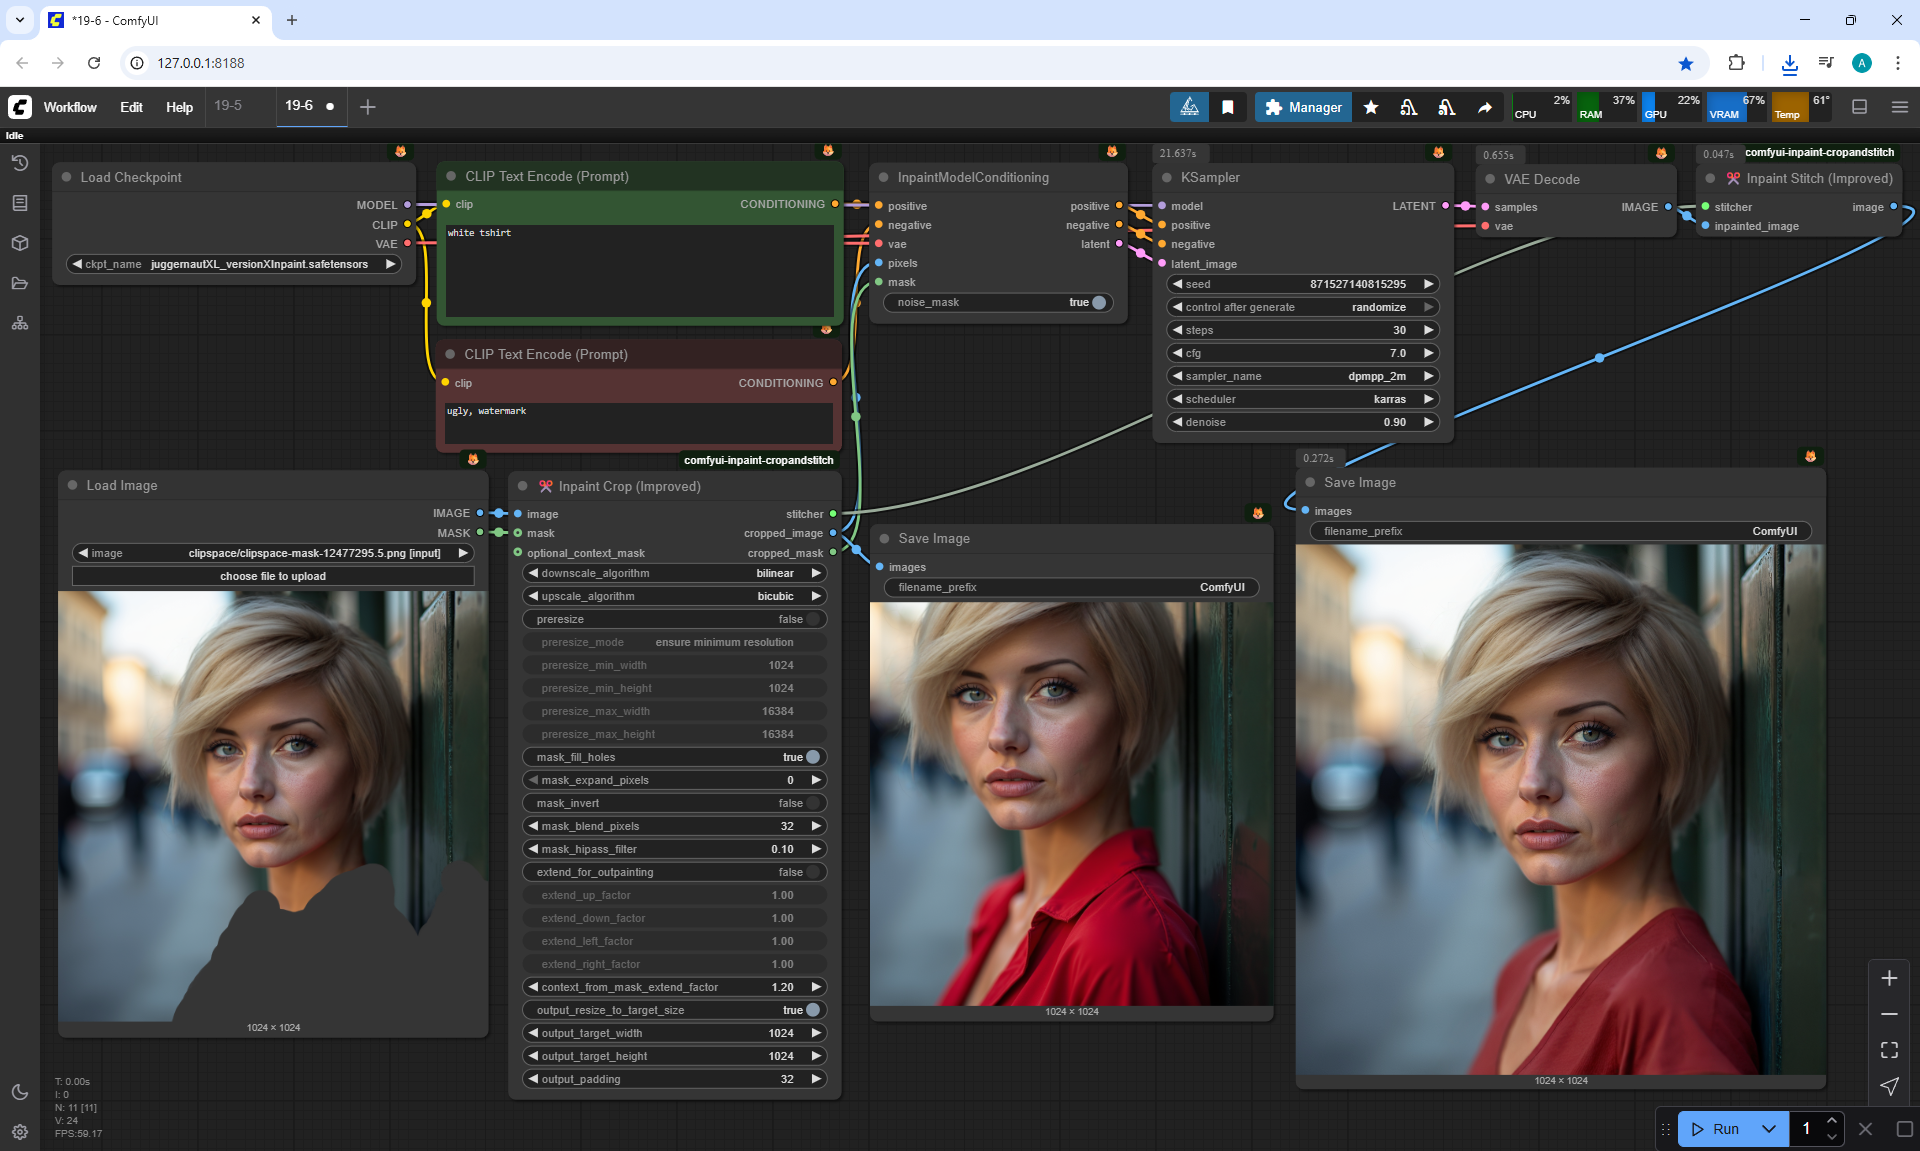The height and width of the screenshot is (1151, 1920).
Task: Open the Workflow menu
Action: click(x=70, y=107)
